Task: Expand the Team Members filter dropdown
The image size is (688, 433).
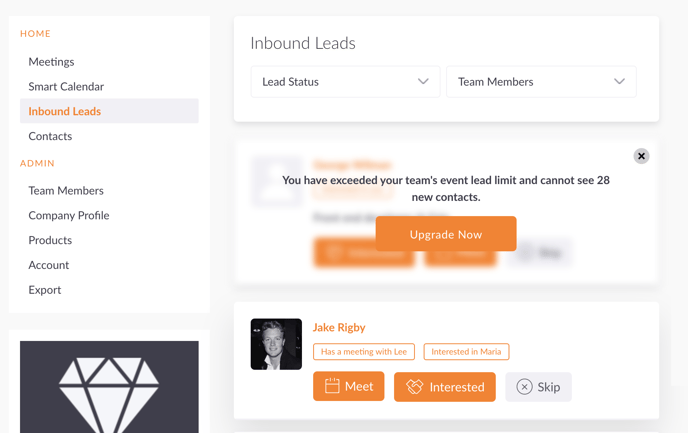Action: pos(541,82)
